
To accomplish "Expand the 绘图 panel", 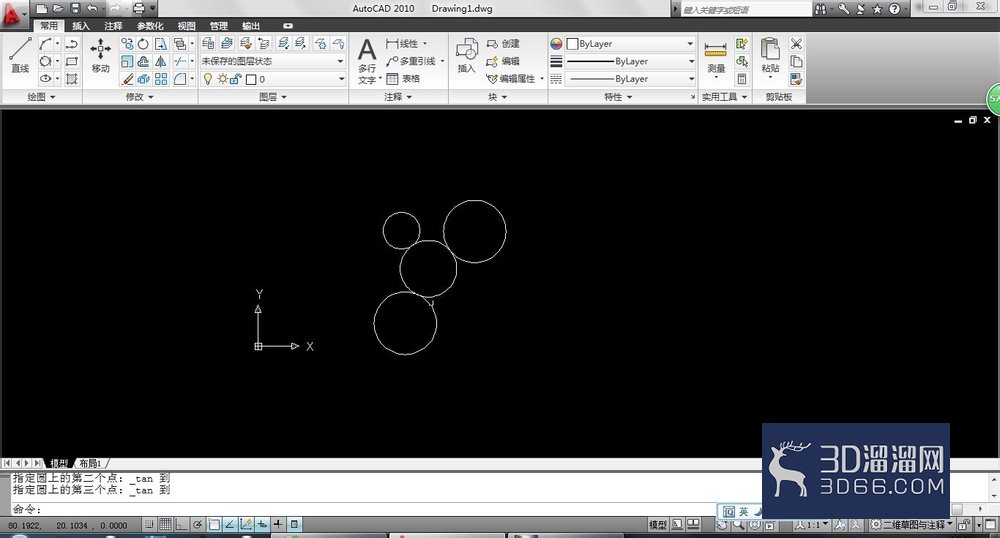I will pyautogui.click(x=41, y=97).
